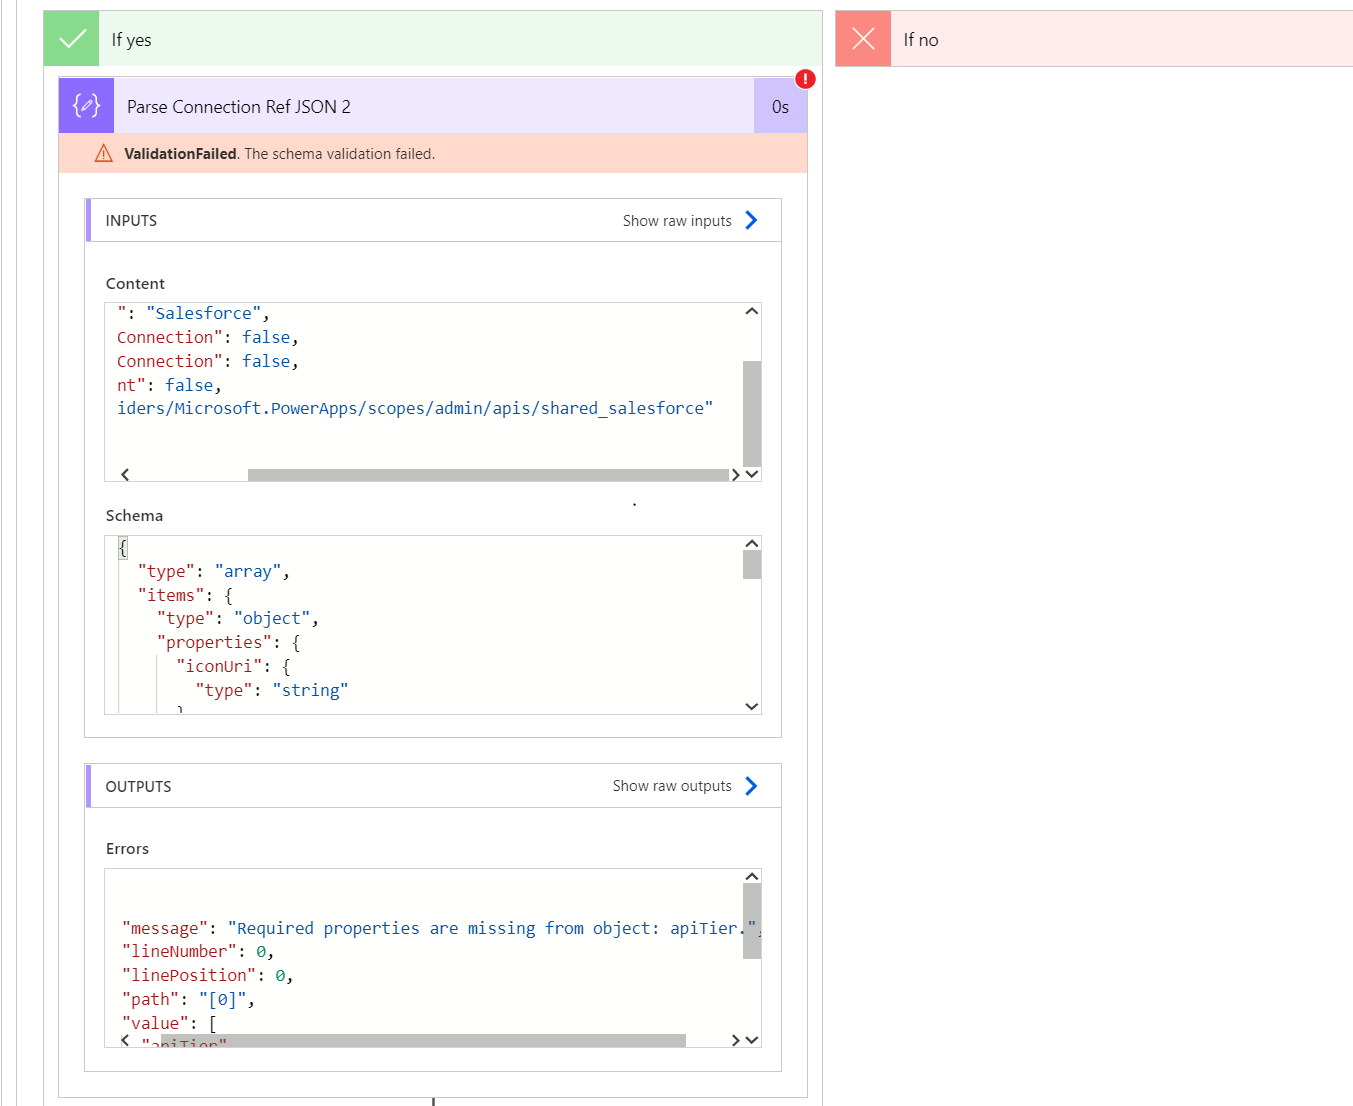Click the "properties" line in Schema
The width and height of the screenshot is (1353, 1106).
(228, 642)
